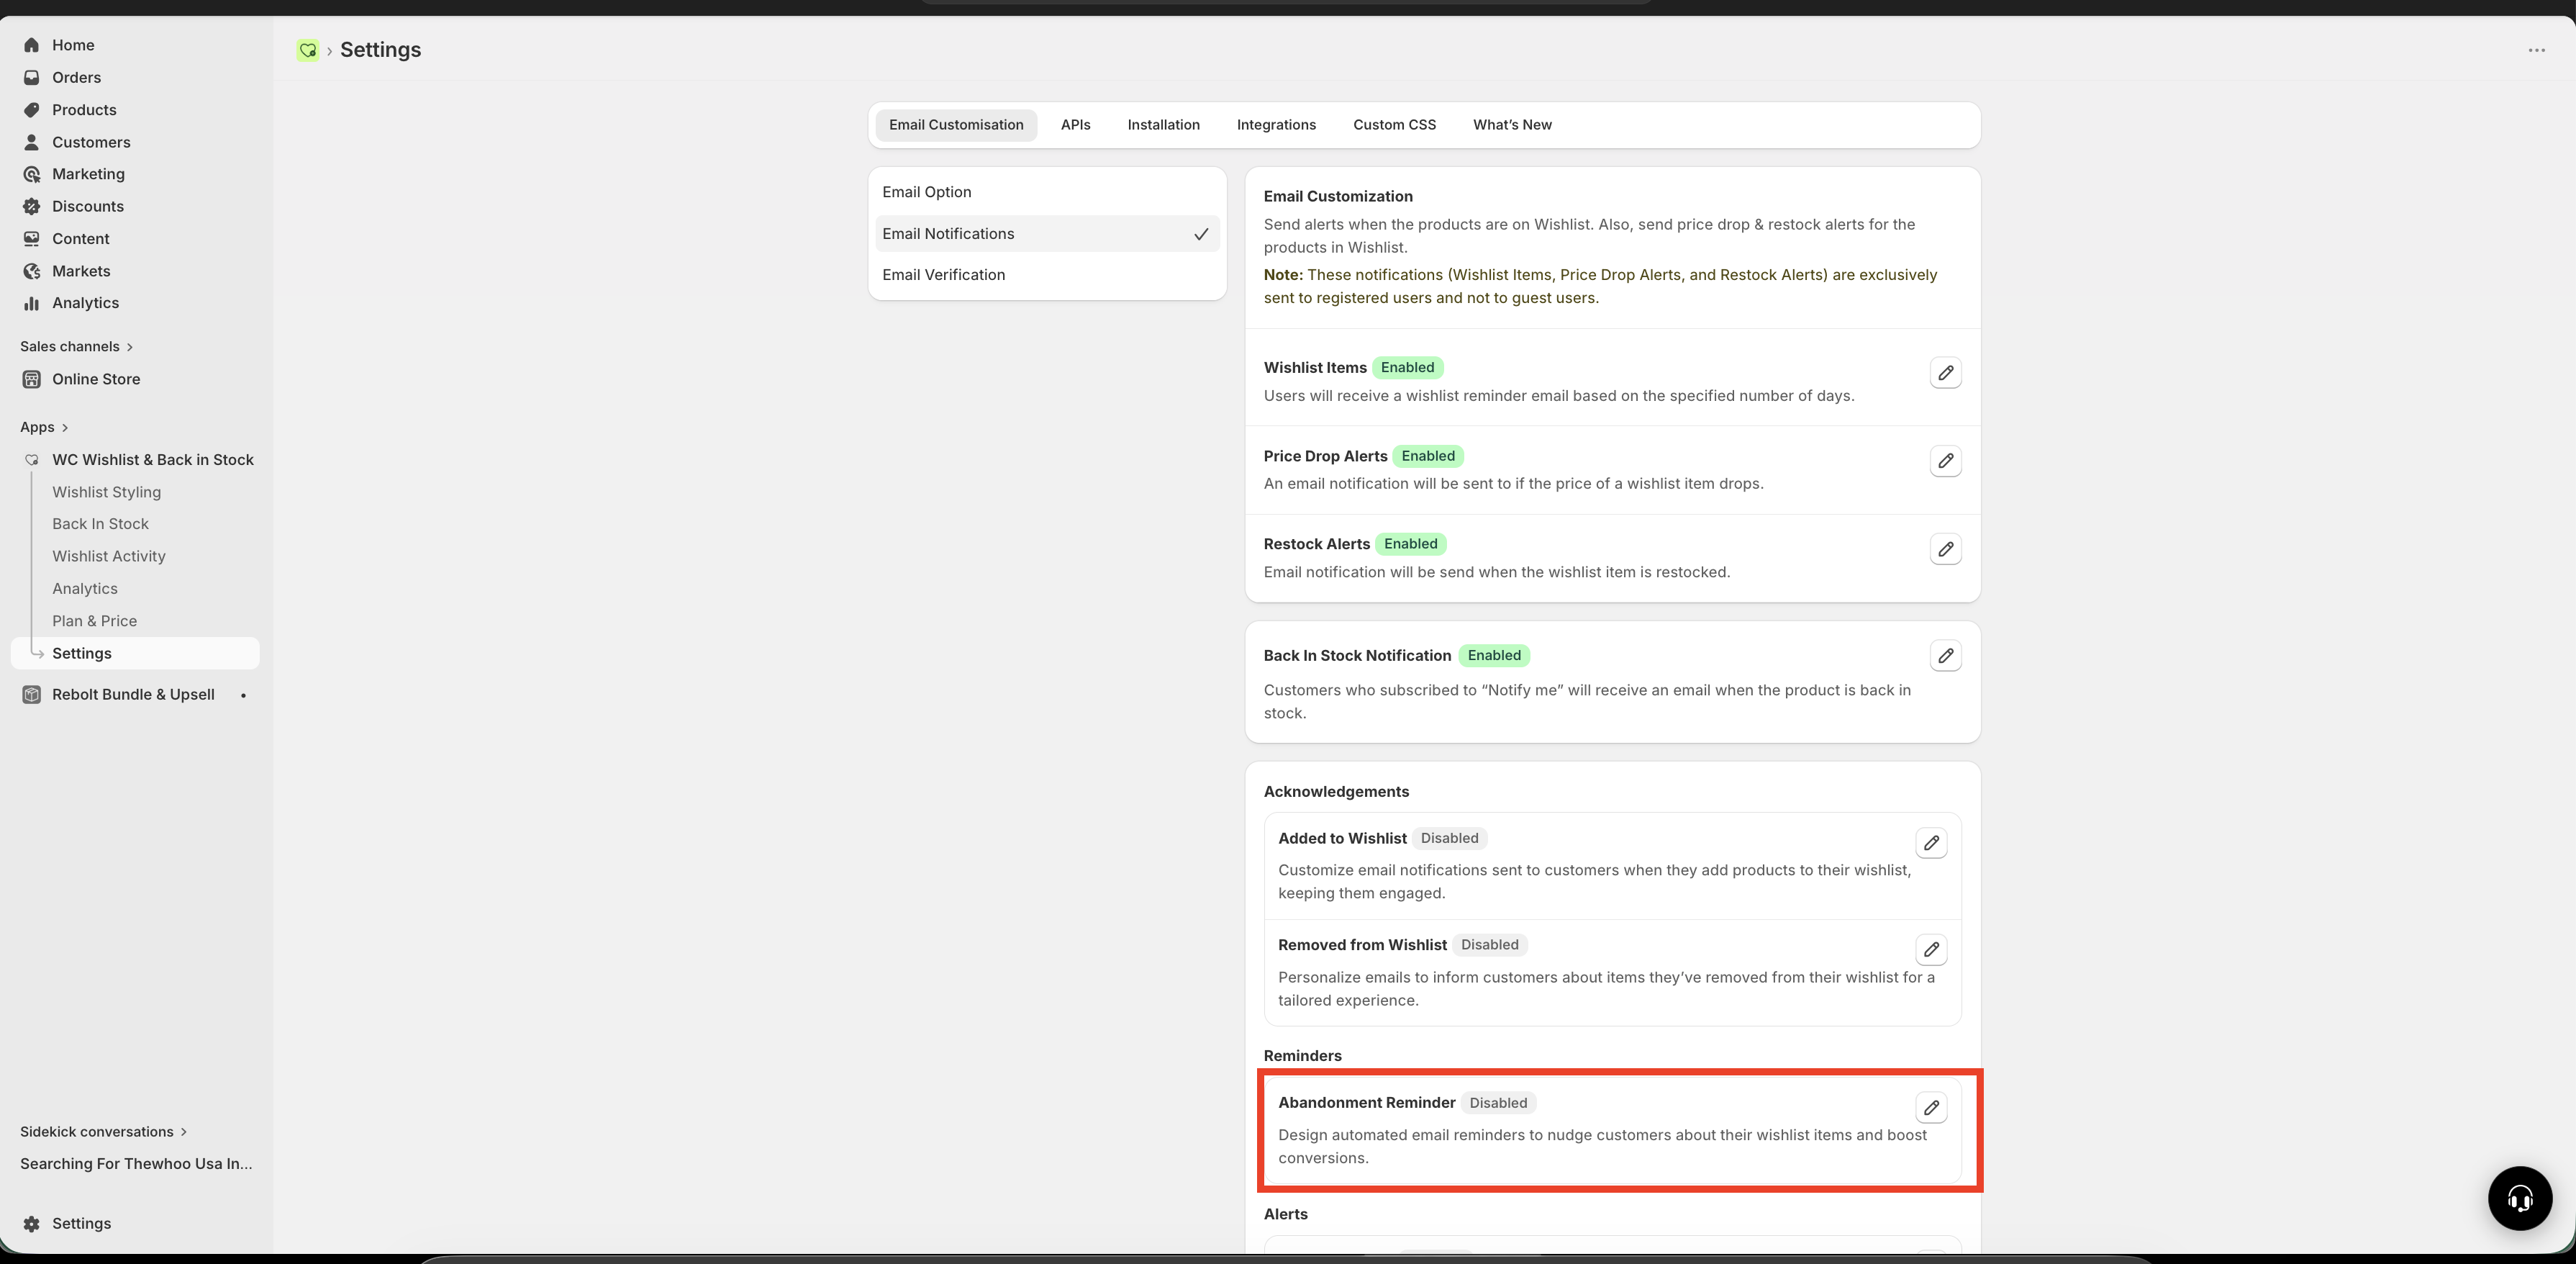Expand the Sales channels section
This screenshot has width=2576, height=1264.
click(76, 347)
